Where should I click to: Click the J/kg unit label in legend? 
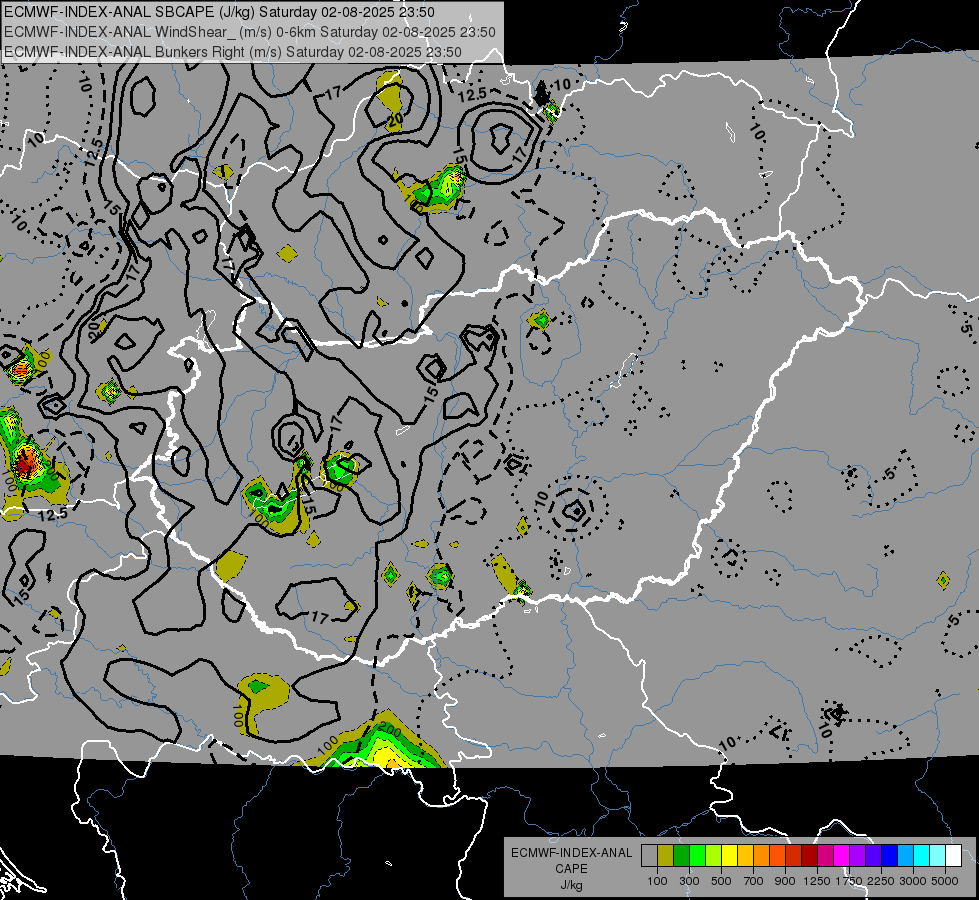[x=571, y=886]
